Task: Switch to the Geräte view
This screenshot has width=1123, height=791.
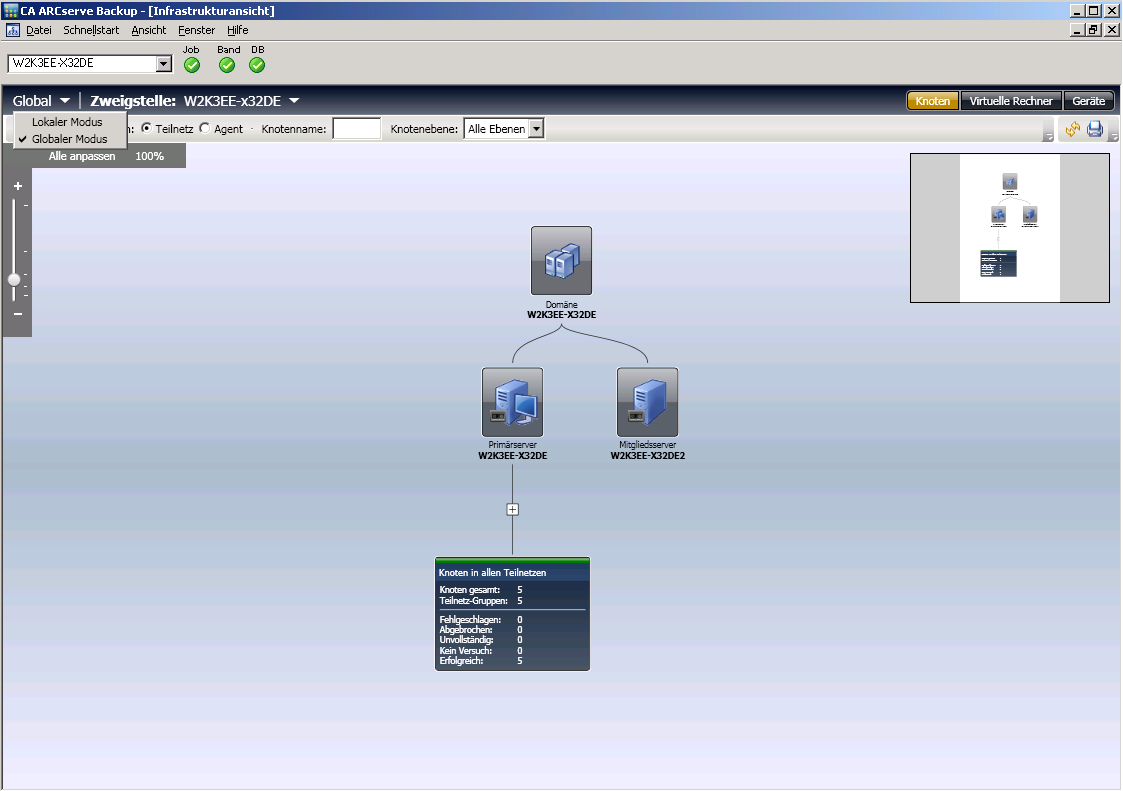Action: (x=1088, y=101)
